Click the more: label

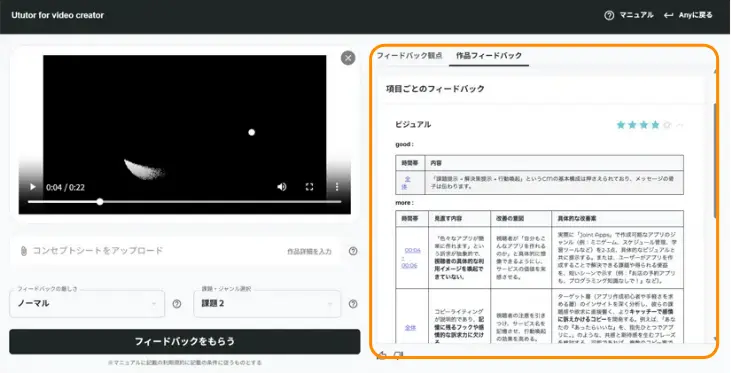404,203
